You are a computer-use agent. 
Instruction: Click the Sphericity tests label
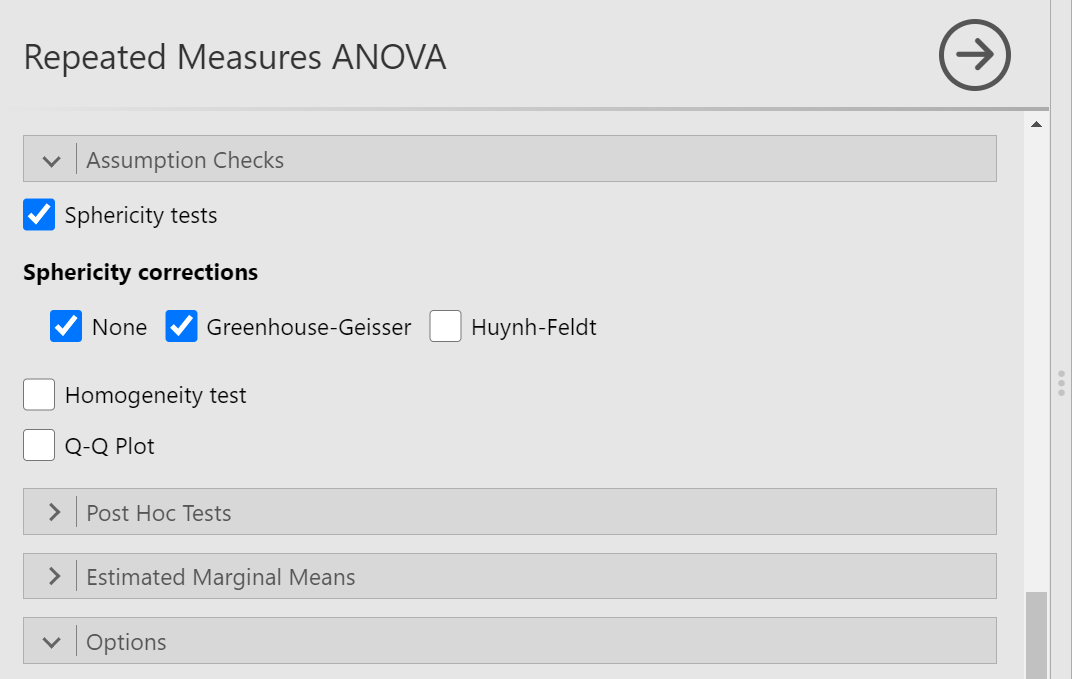point(141,215)
